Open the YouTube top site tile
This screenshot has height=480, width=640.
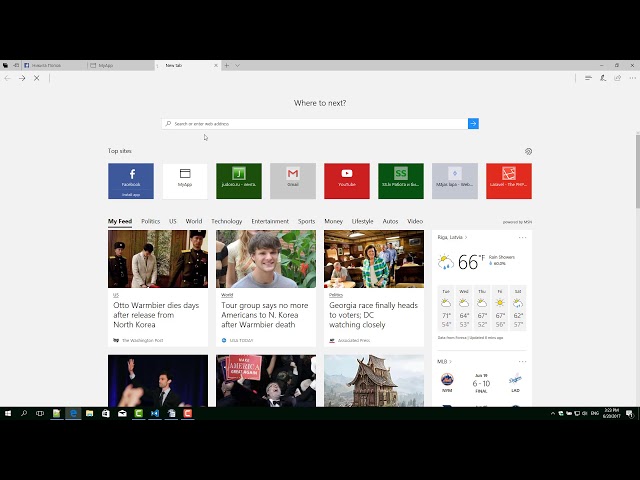coord(347,181)
